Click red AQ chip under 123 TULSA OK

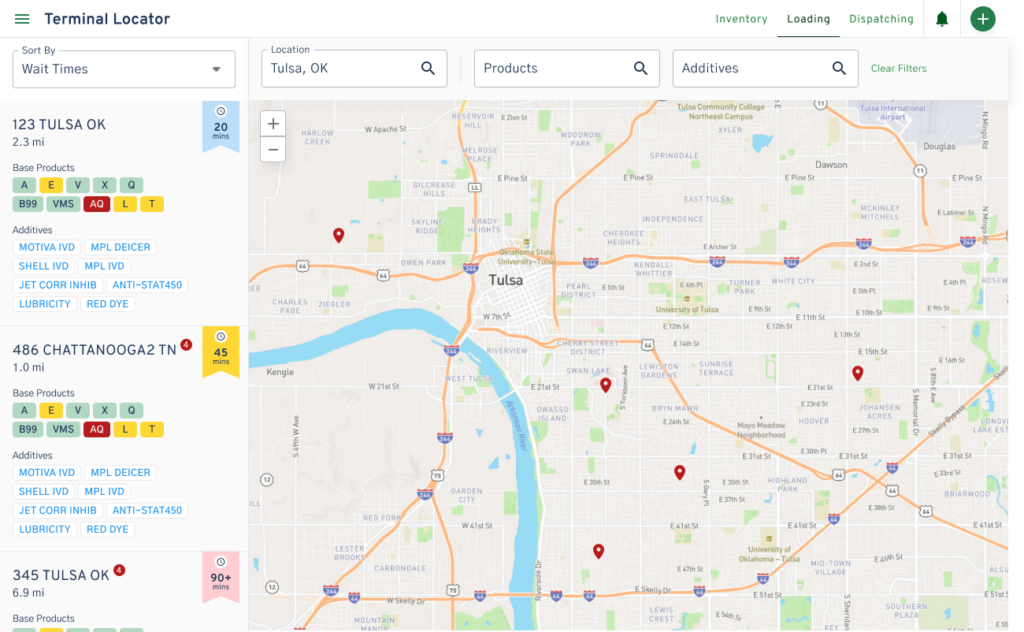point(97,204)
